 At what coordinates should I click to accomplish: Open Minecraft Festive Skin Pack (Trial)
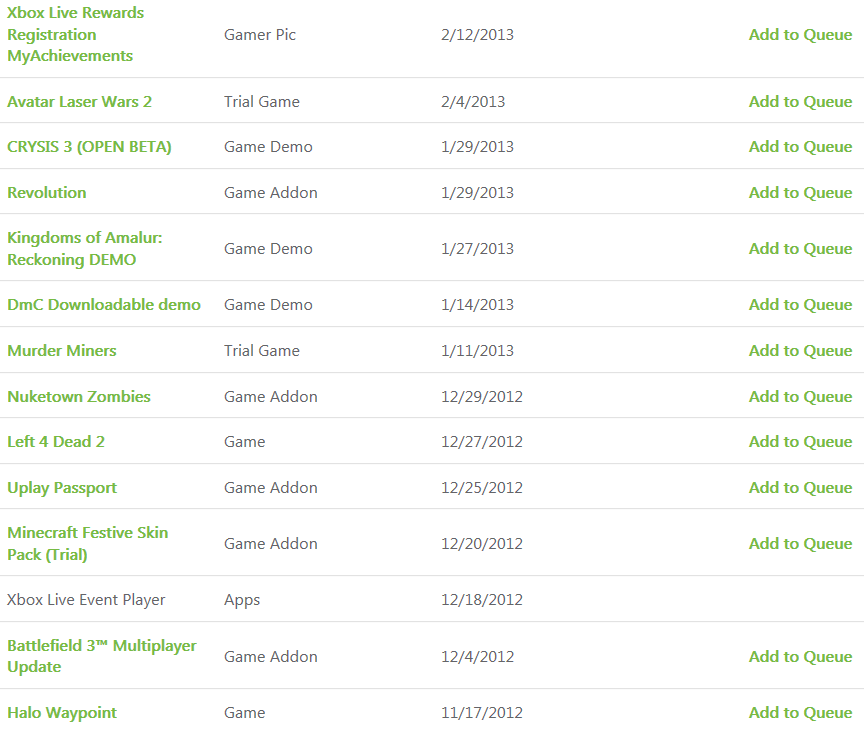[88, 544]
